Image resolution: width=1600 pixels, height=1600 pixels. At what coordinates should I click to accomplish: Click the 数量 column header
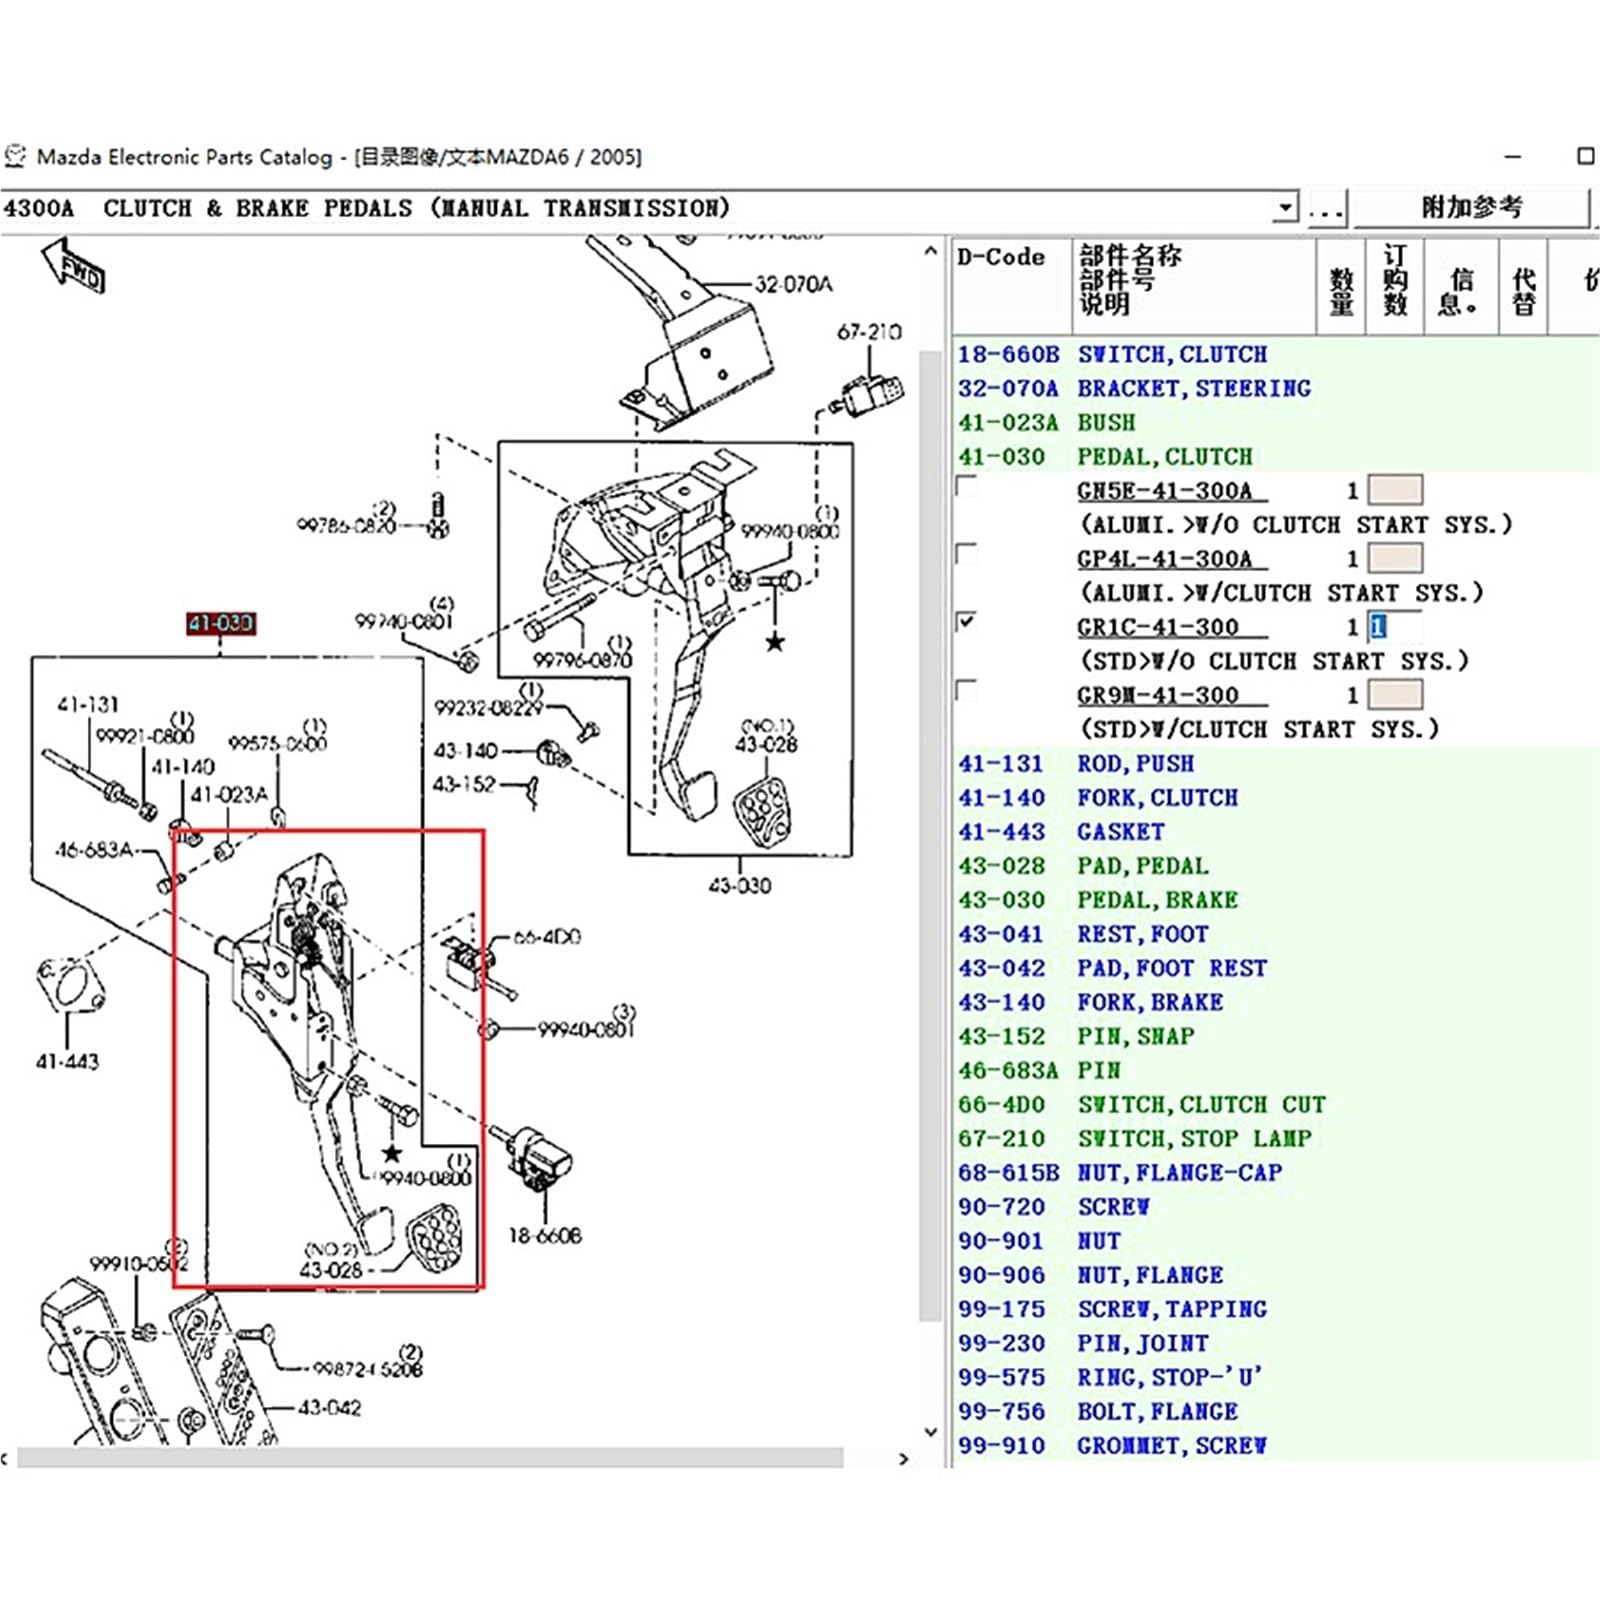coord(1342,286)
